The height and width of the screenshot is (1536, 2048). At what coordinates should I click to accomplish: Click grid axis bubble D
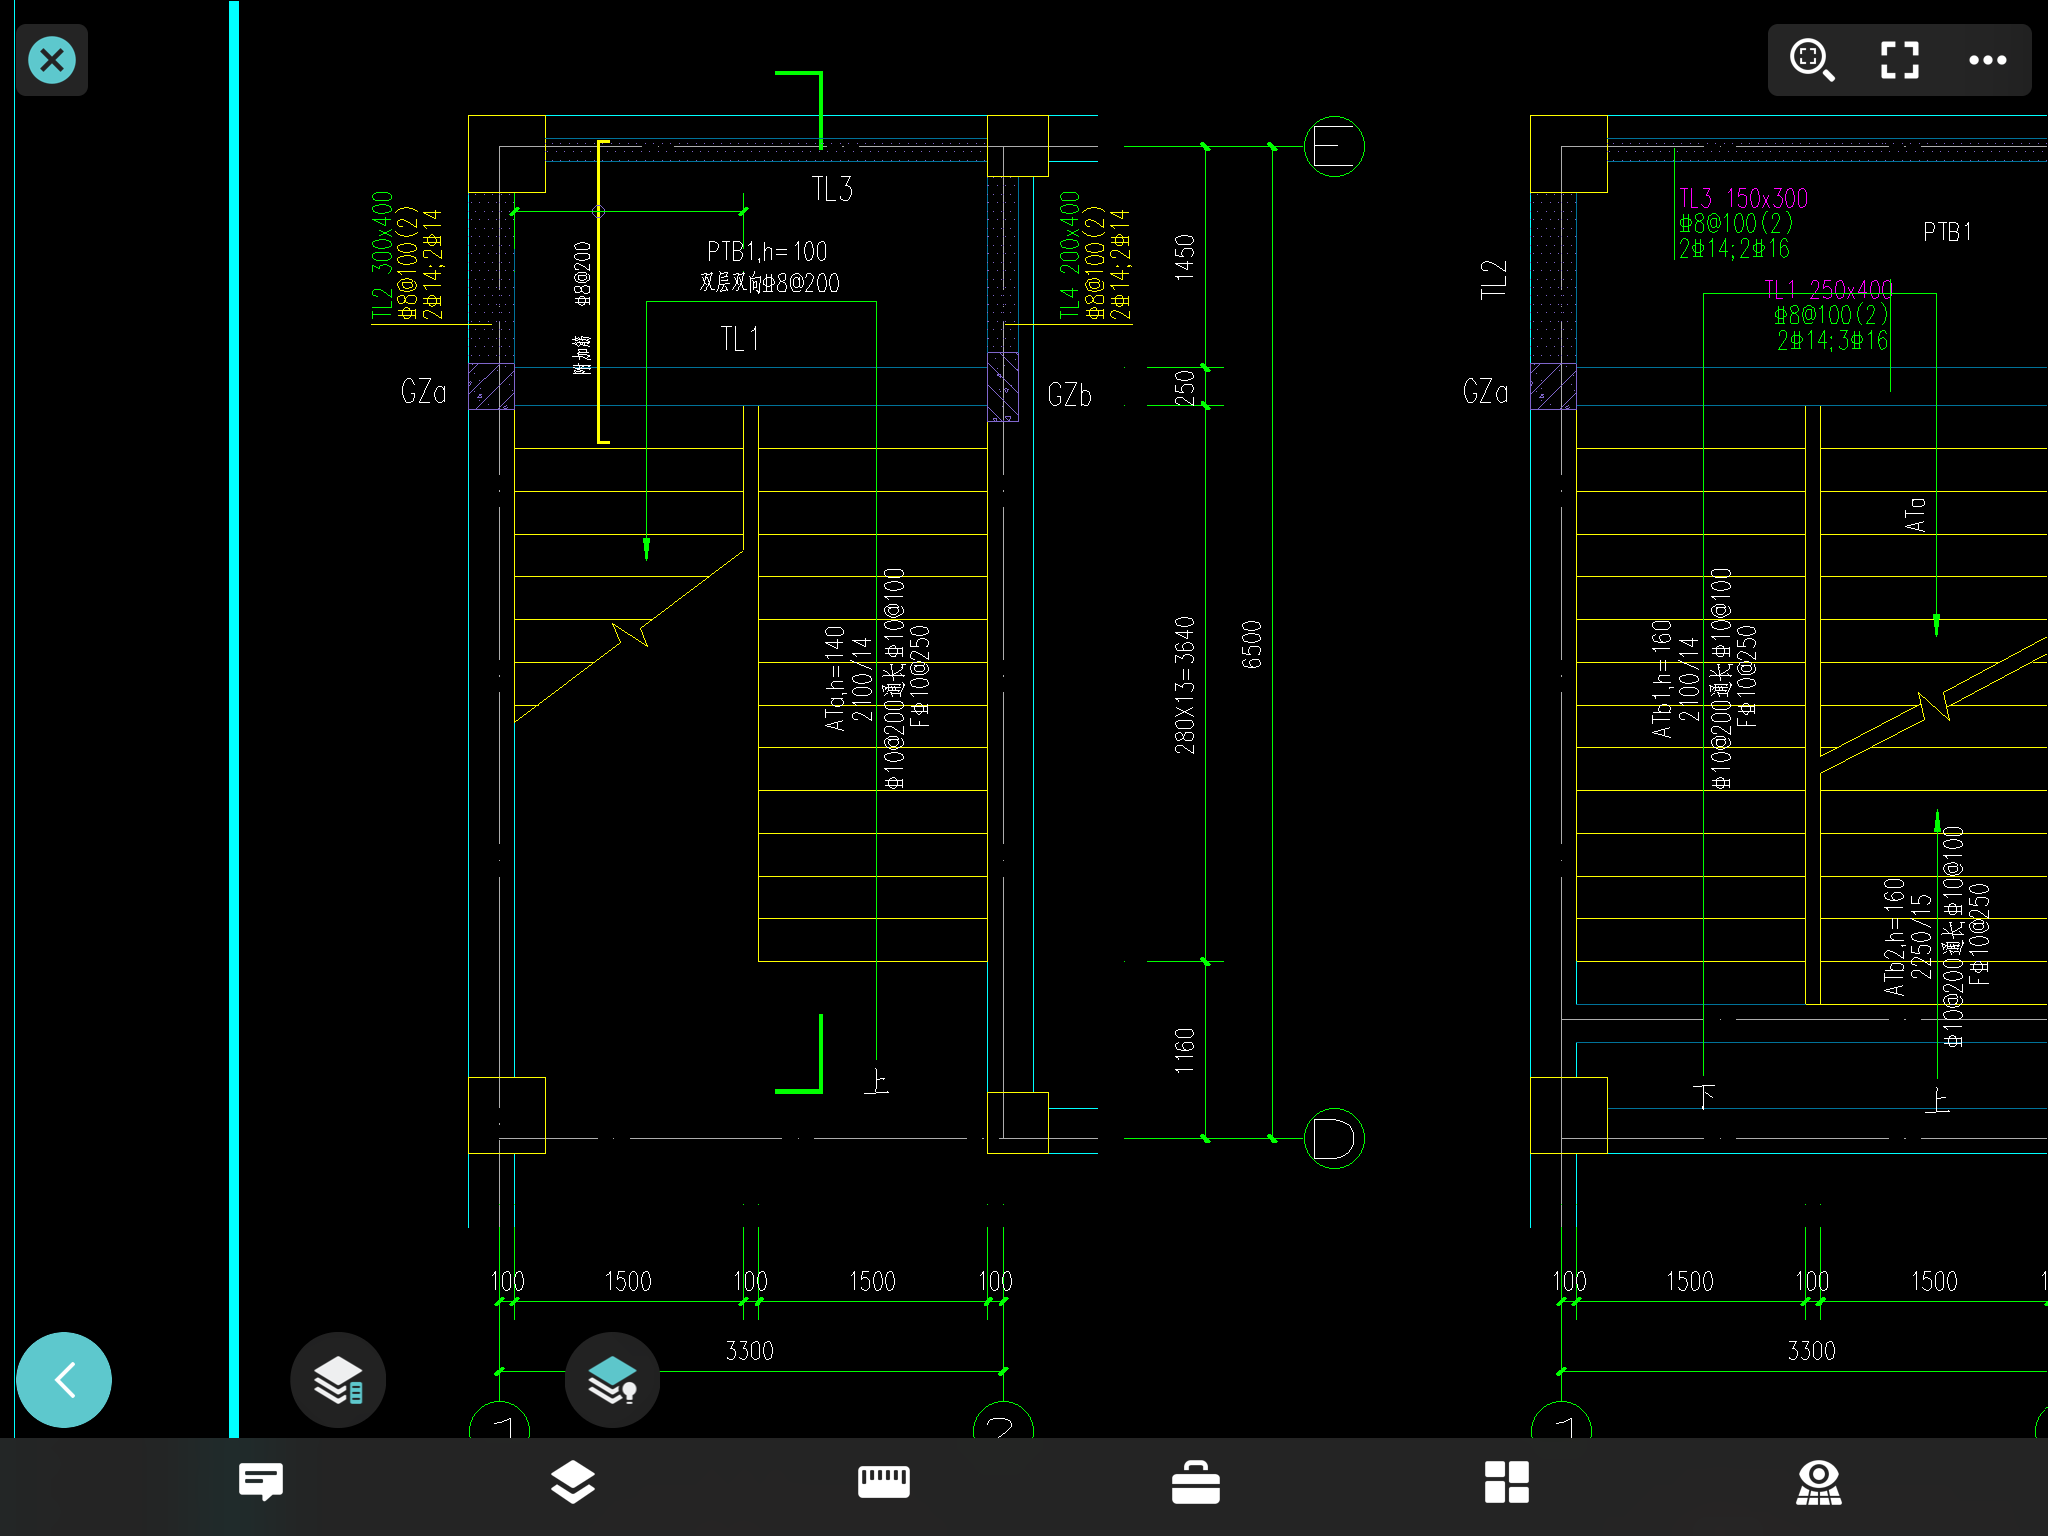click(1334, 1138)
